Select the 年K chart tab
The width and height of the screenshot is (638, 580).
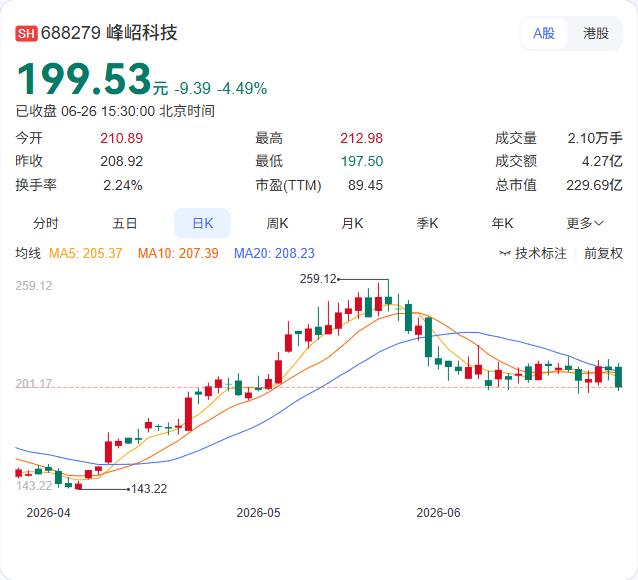click(502, 223)
